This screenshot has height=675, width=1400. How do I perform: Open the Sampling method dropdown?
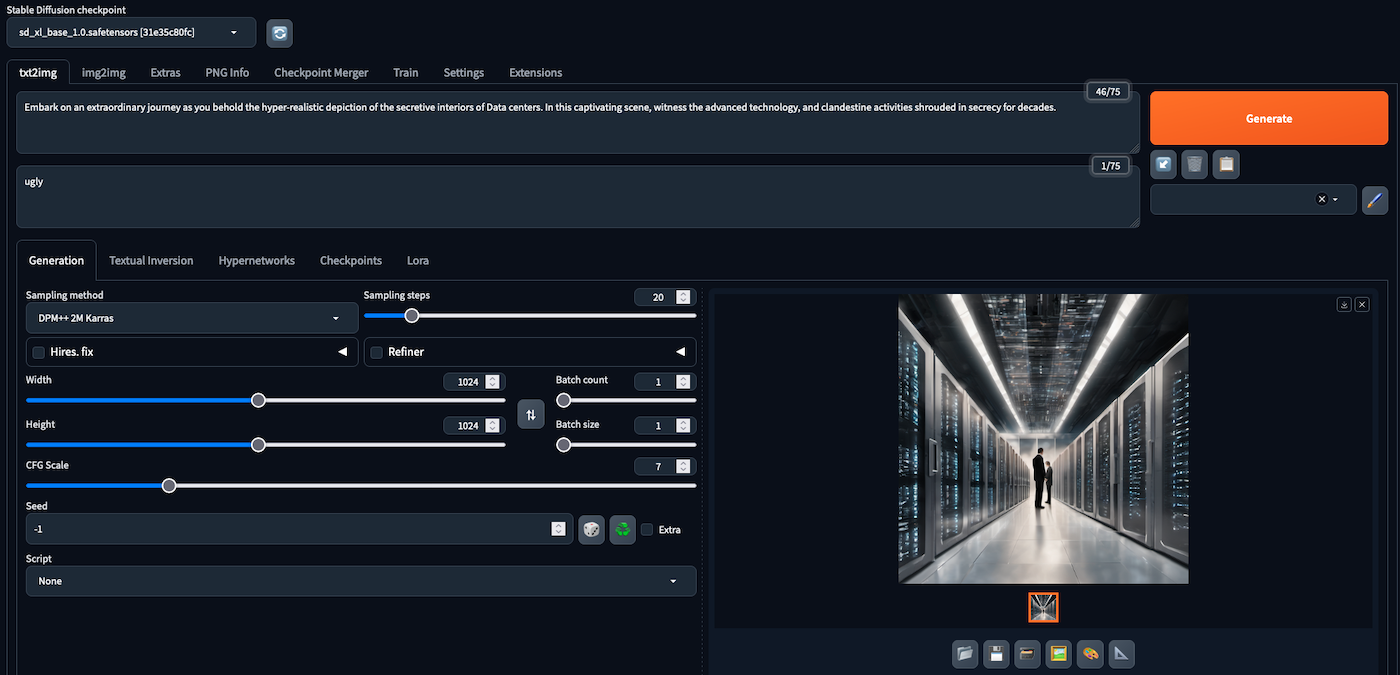(191, 319)
